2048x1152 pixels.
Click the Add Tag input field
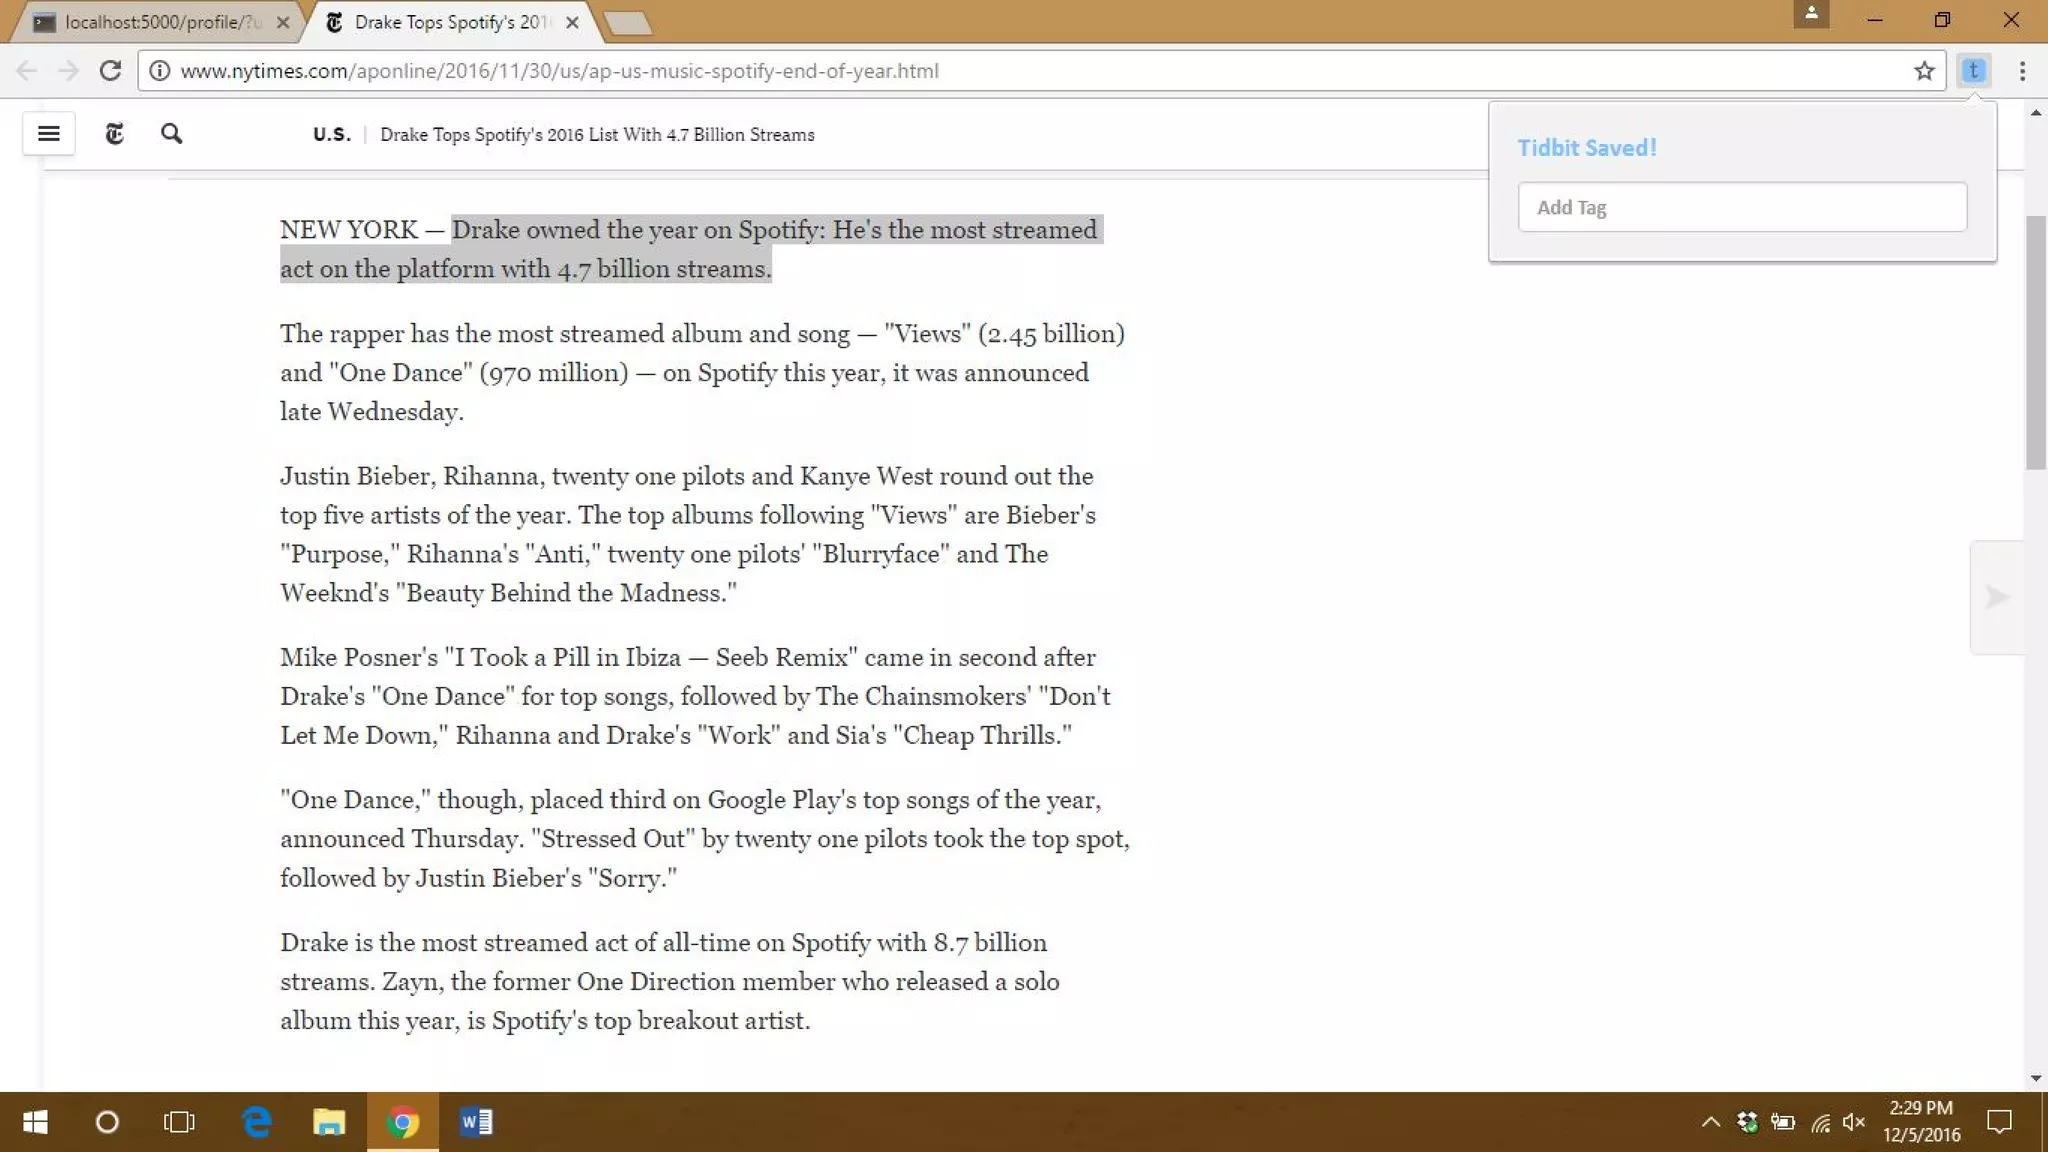1741,207
